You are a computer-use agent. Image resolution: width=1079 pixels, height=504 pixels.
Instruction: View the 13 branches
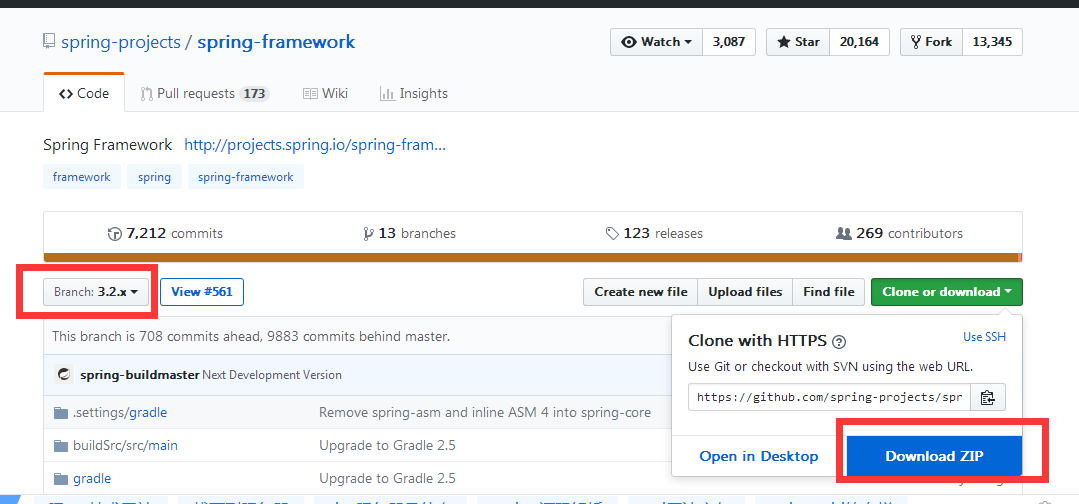click(x=409, y=233)
